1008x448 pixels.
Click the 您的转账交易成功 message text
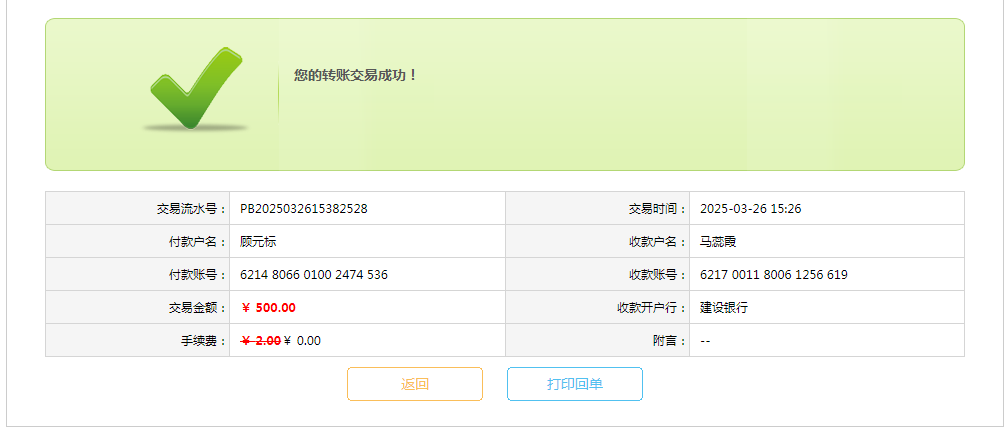[356, 75]
